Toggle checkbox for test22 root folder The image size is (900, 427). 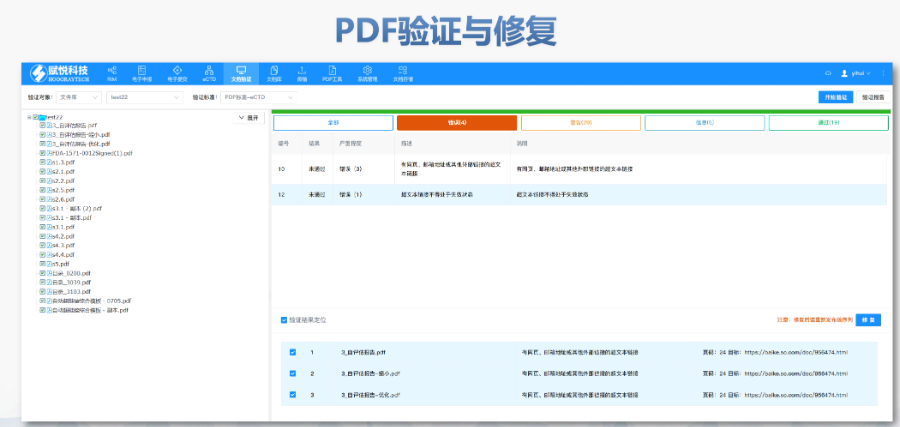[x=36, y=117]
